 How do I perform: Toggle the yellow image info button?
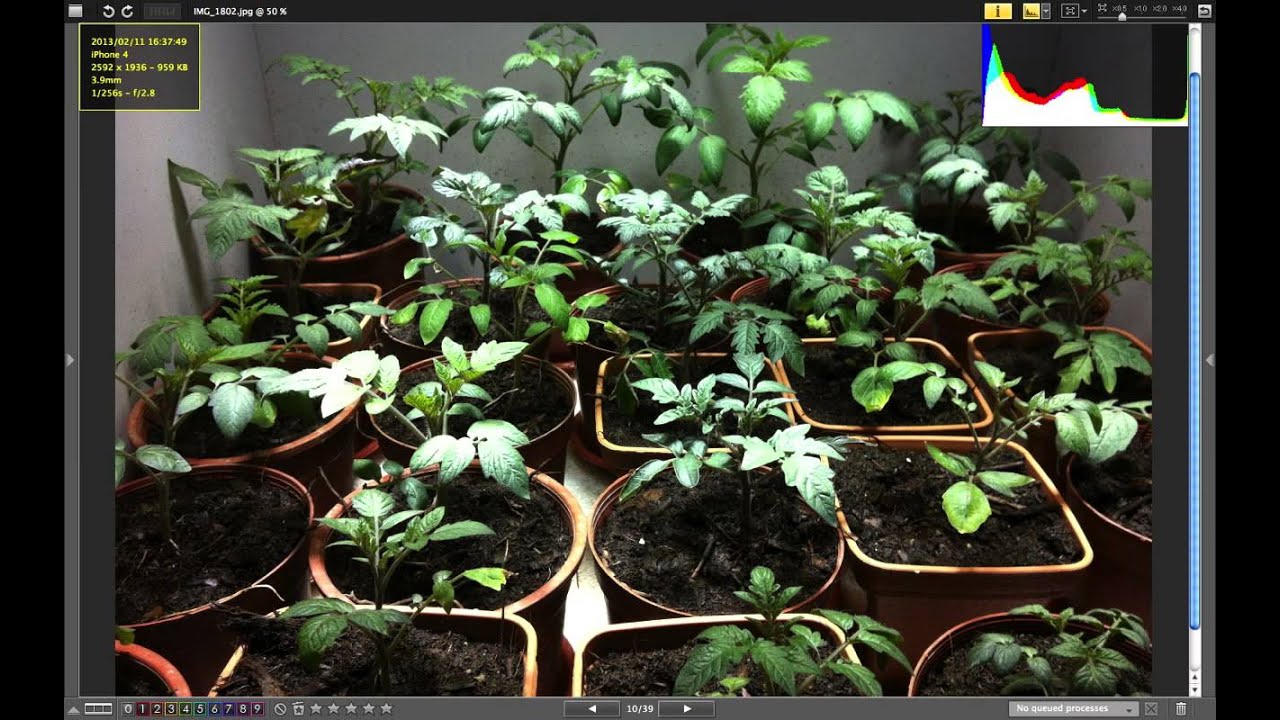pos(998,11)
